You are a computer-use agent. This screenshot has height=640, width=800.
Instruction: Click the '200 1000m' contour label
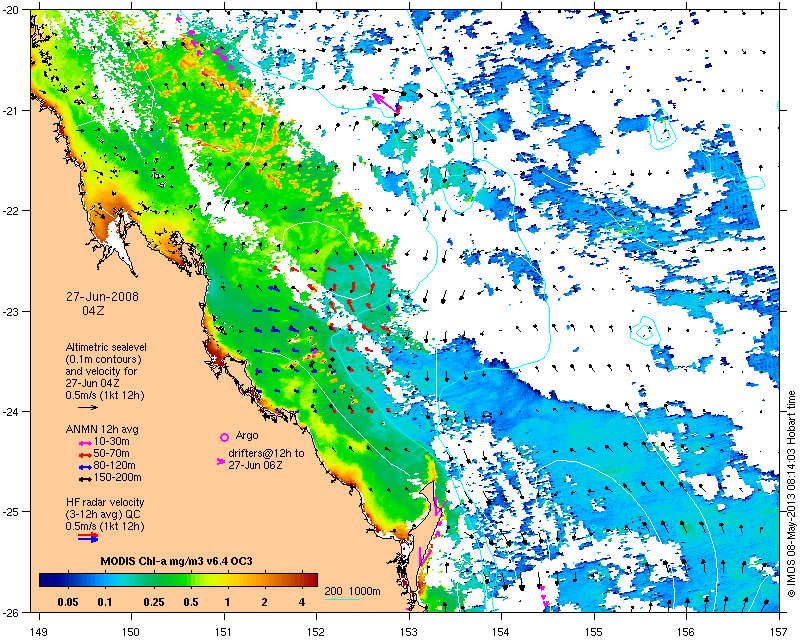pos(353,592)
